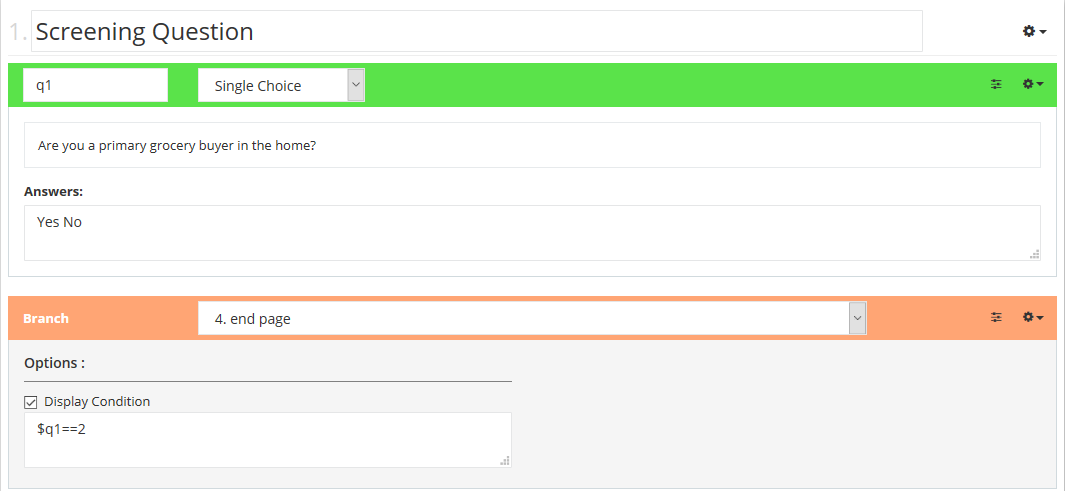The image size is (1065, 491).
Task: Open the q1 question gear menu
Action: click(1033, 85)
